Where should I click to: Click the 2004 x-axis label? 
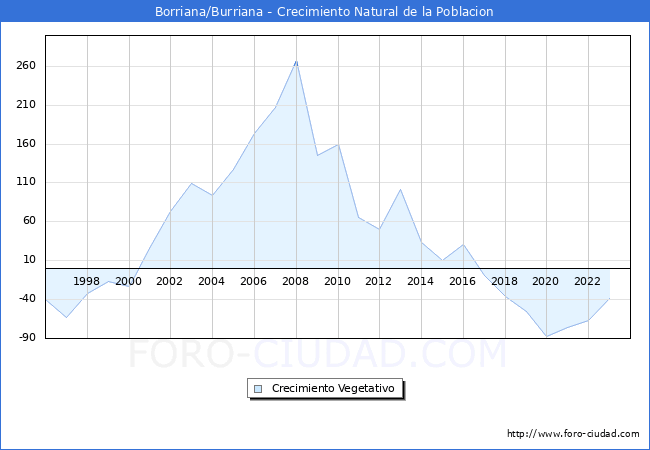(211, 281)
